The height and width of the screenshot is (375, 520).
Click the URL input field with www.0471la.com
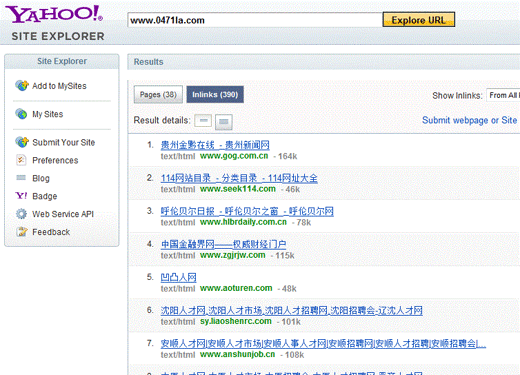tap(255, 20)
